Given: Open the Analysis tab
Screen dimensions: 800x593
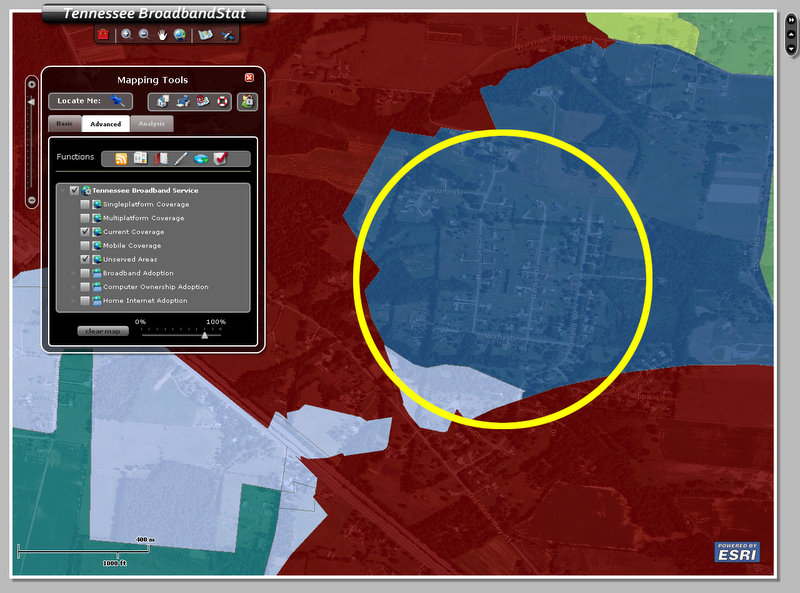Looking at the screenshot, I should 152,123.
